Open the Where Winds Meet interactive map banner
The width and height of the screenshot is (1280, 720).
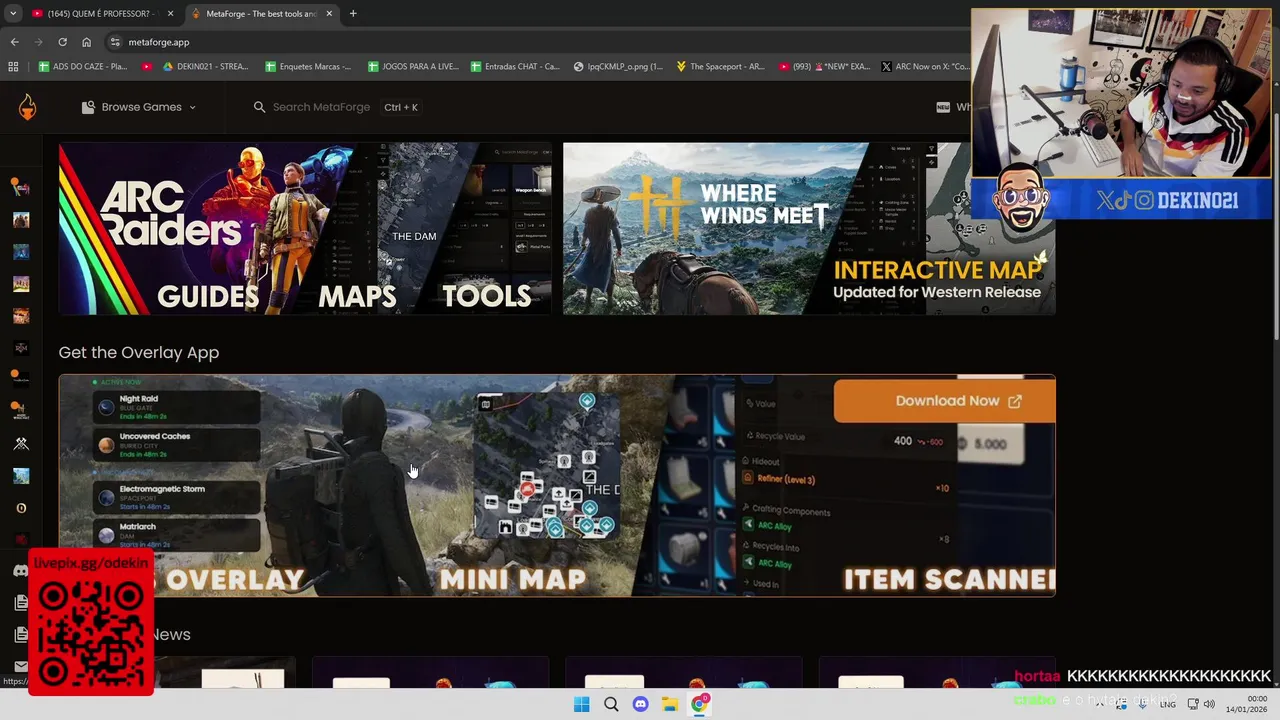click(x=809, y=228)
